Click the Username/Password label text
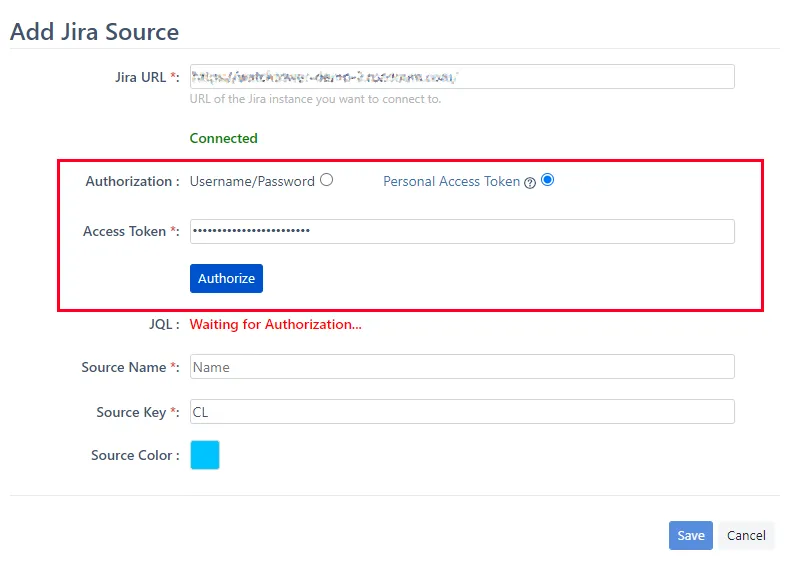Image resolution: width=794 pixels, height=561 pixels. [x=252, y=181]
